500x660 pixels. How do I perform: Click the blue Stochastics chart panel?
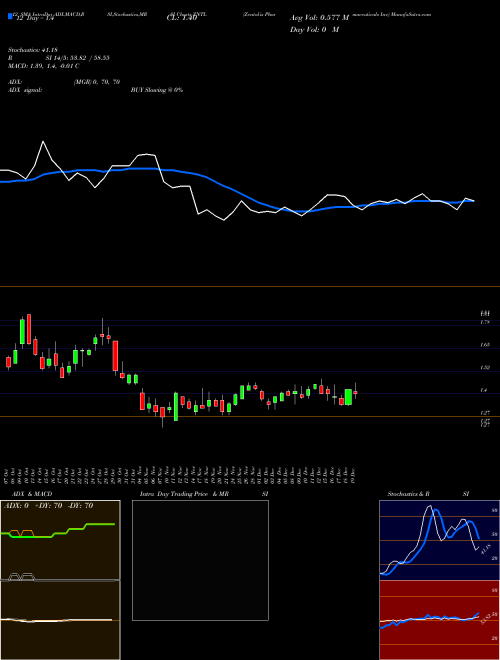click(x=439, y=540)
